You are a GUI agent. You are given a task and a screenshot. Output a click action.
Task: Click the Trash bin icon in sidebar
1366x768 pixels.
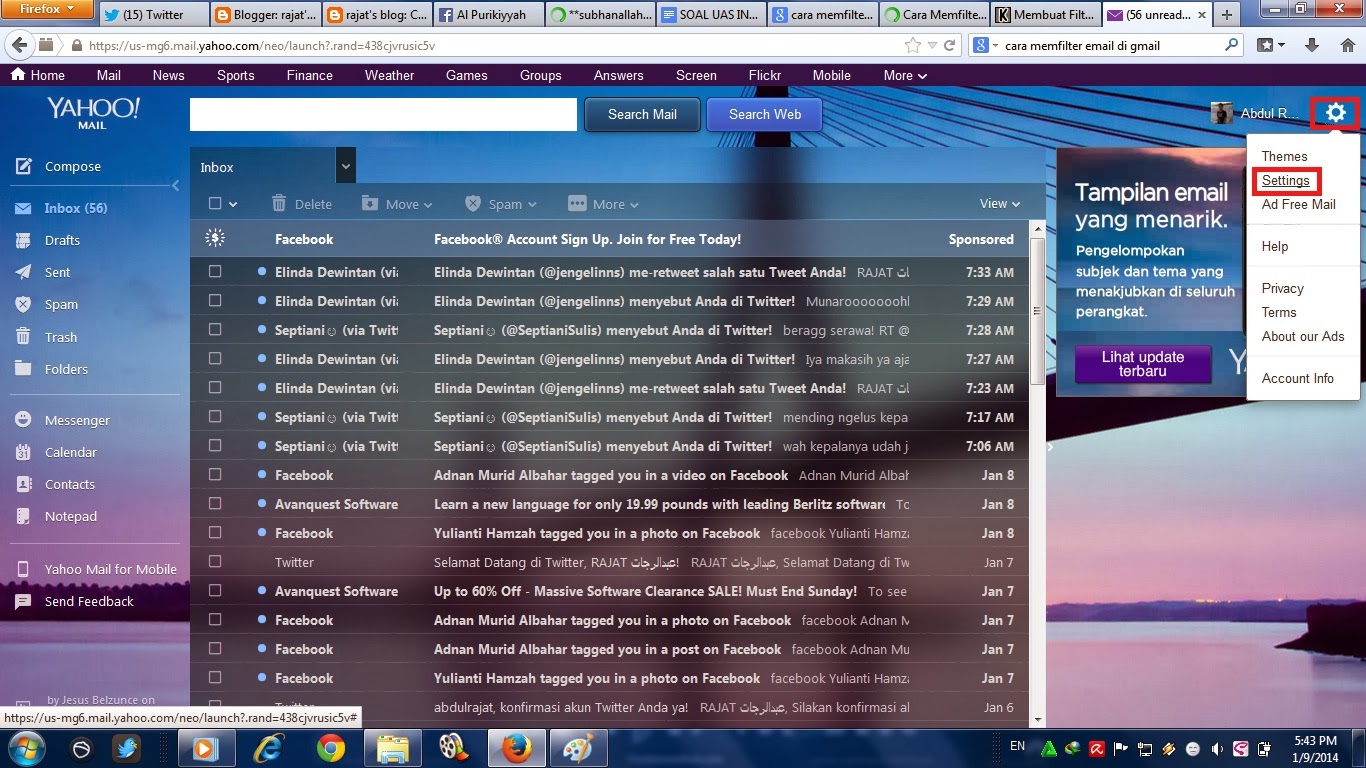23,337
